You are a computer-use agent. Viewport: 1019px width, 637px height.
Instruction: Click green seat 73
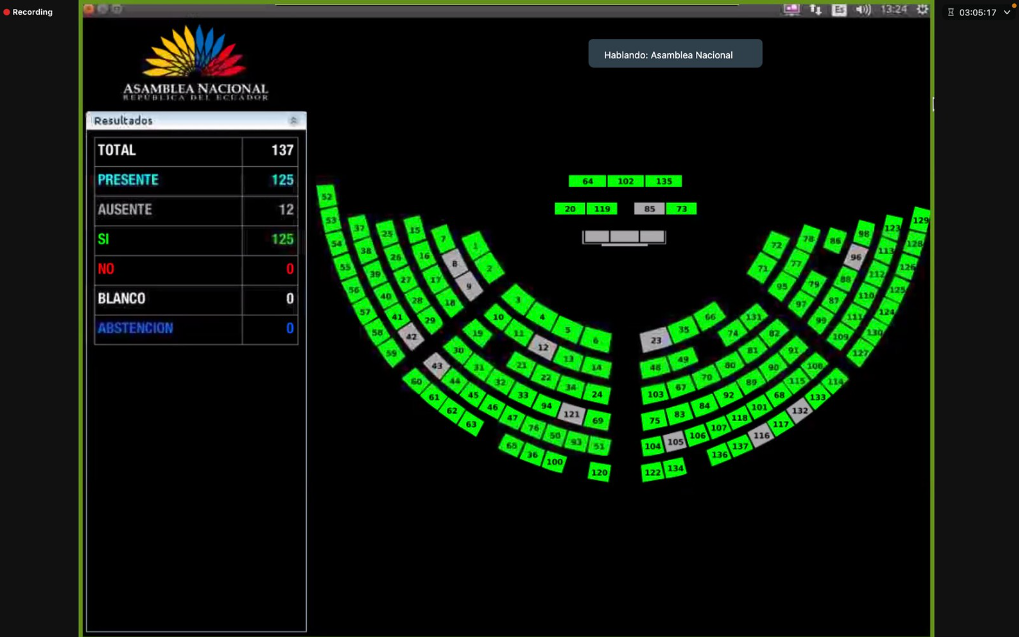(x=681, y=209)
